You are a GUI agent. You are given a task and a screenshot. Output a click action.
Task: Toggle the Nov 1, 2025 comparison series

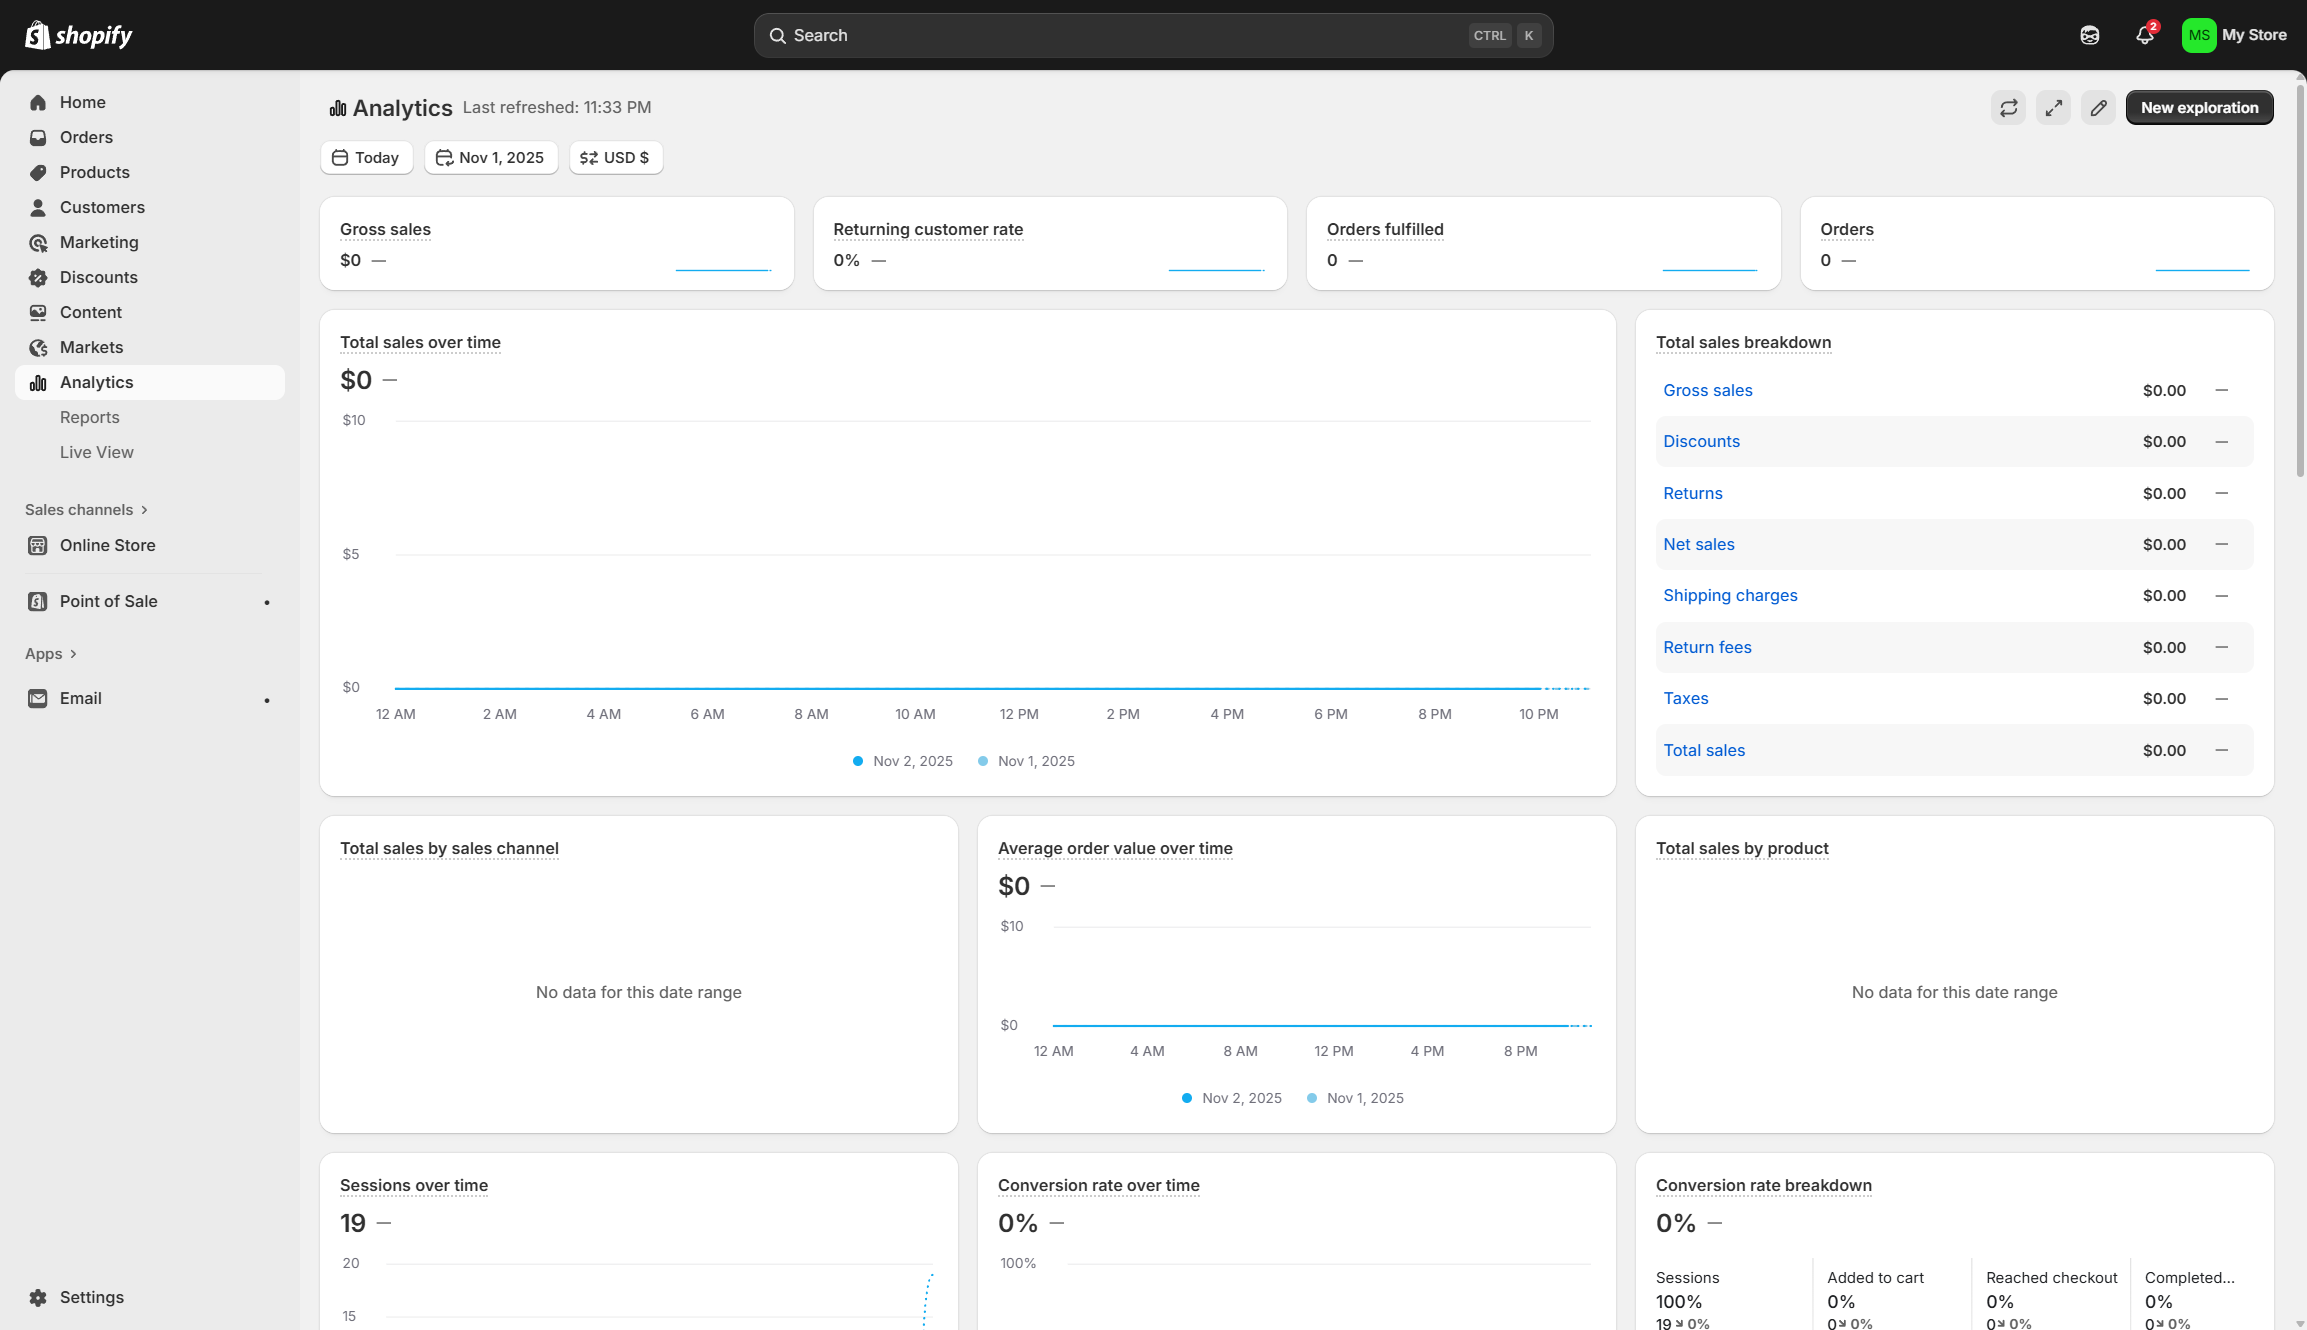1025,761
